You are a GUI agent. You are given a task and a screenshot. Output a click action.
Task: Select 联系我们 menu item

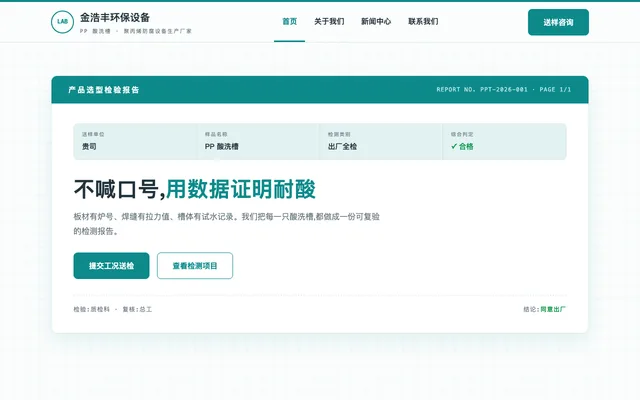pyautogui.click(x=423, y=22)
